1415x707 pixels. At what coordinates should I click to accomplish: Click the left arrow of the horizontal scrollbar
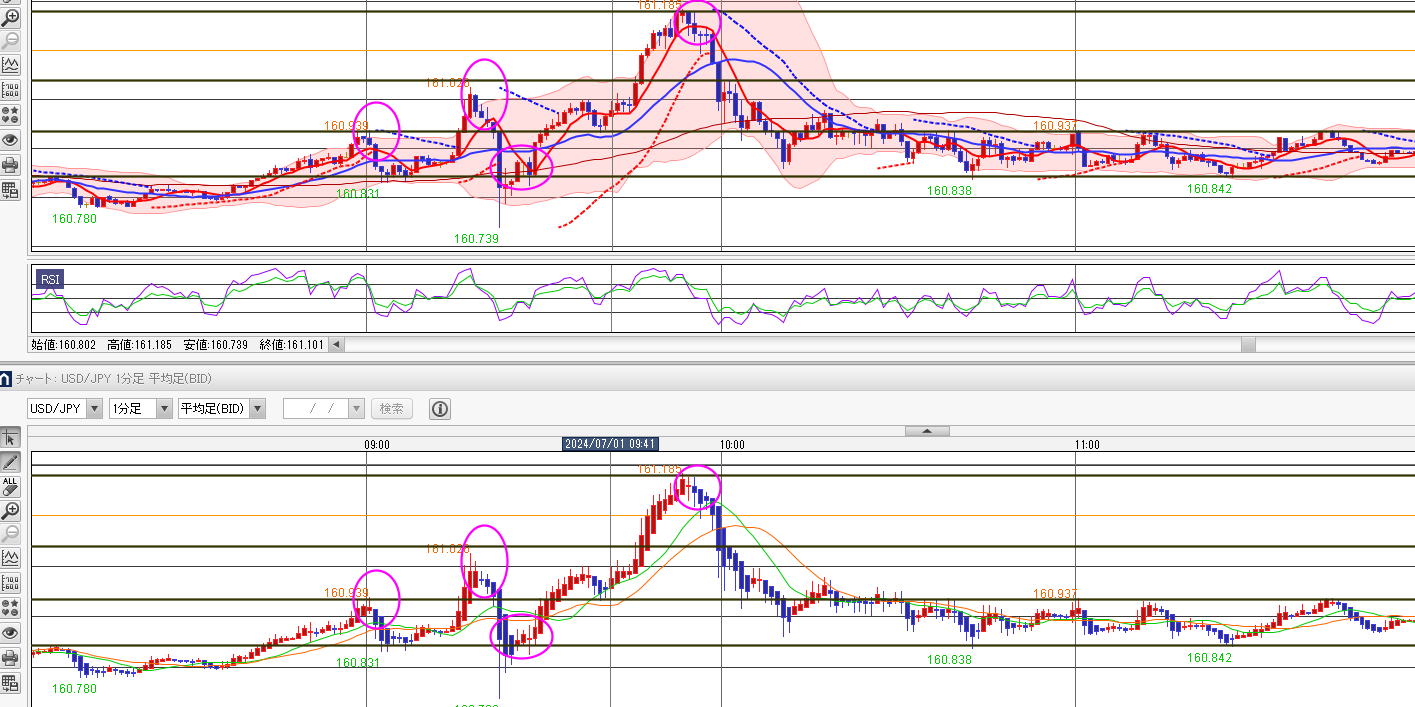pyautogui.click(x=336, y=345)
